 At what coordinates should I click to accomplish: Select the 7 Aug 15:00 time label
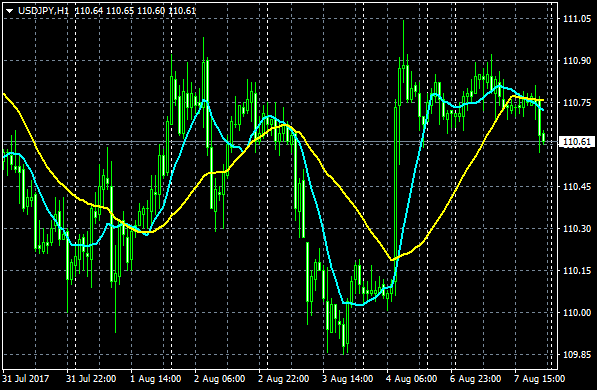click(539, 379)
